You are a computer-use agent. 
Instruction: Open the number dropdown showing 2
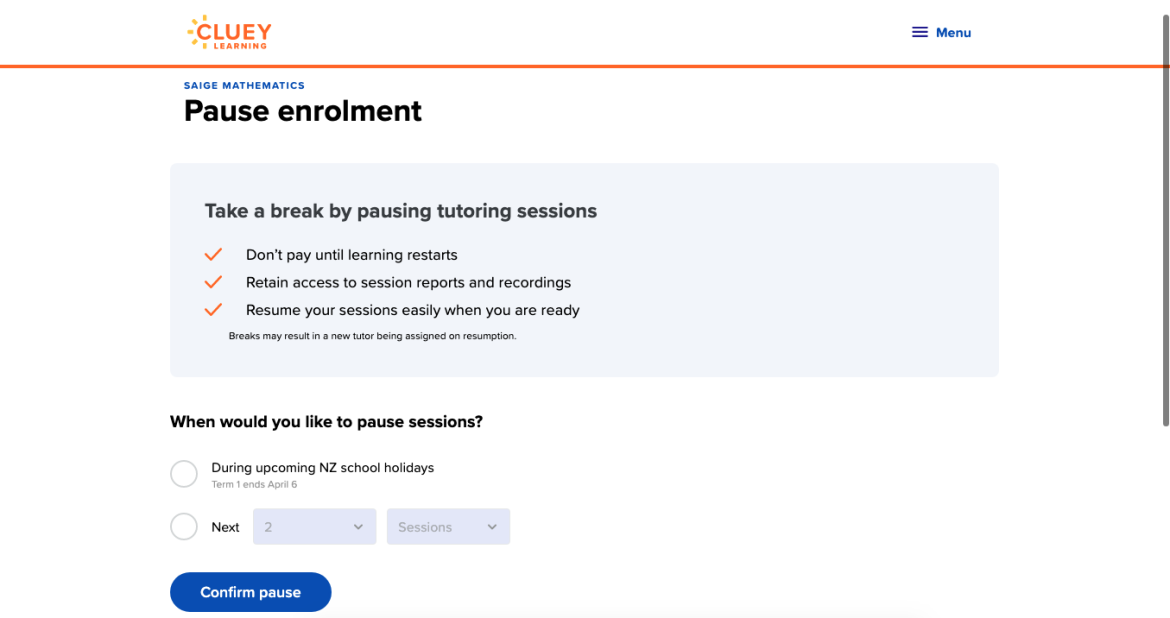306,527
